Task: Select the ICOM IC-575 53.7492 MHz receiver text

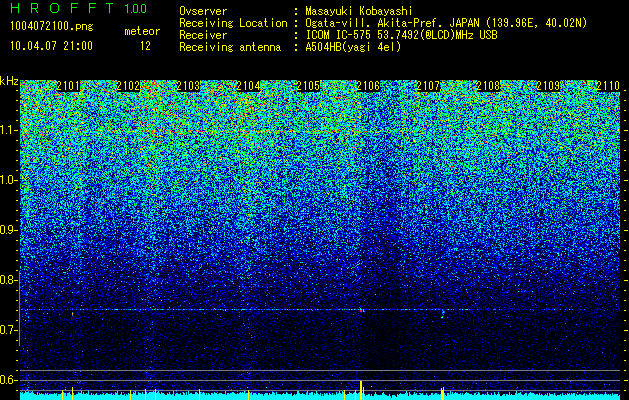Action: pyautogui.click(x=401, y=35)
